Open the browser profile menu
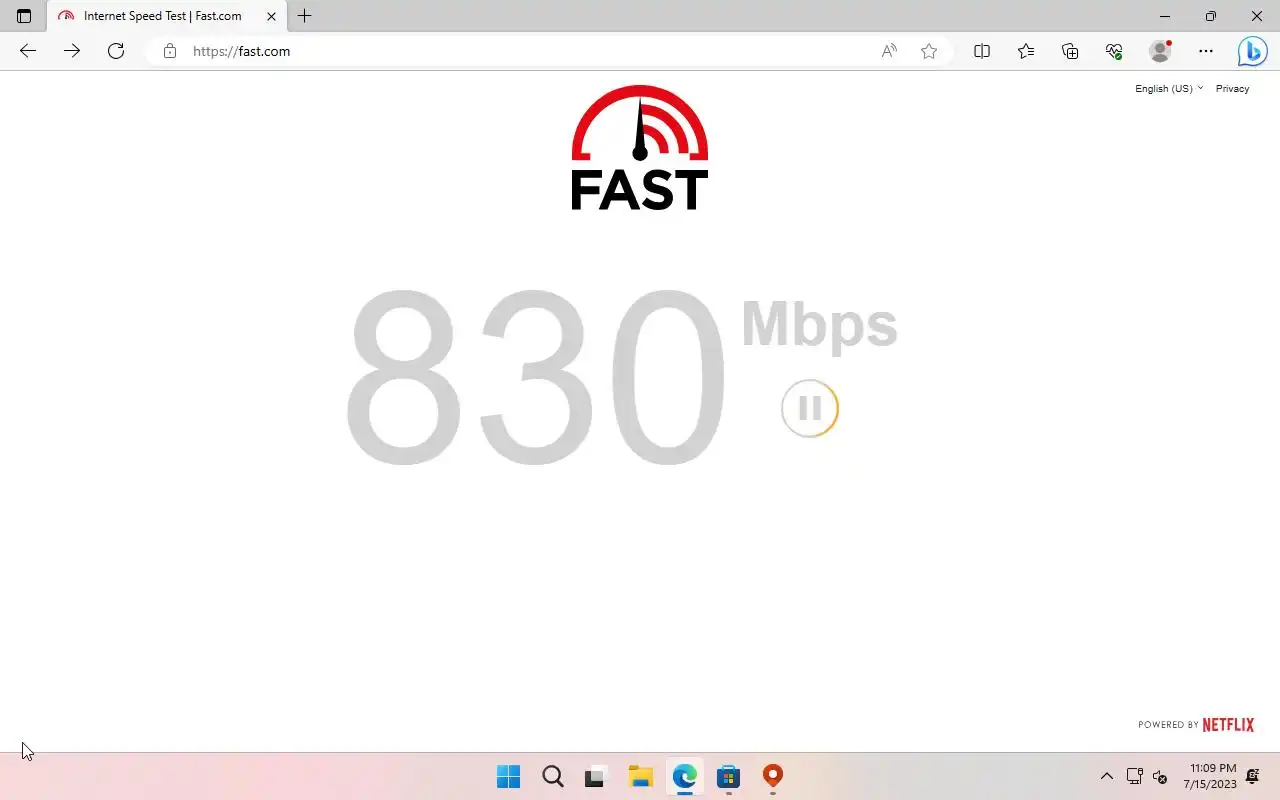Image resolution: width=1280 pixels, height=800 pixels. [1160, 51]
